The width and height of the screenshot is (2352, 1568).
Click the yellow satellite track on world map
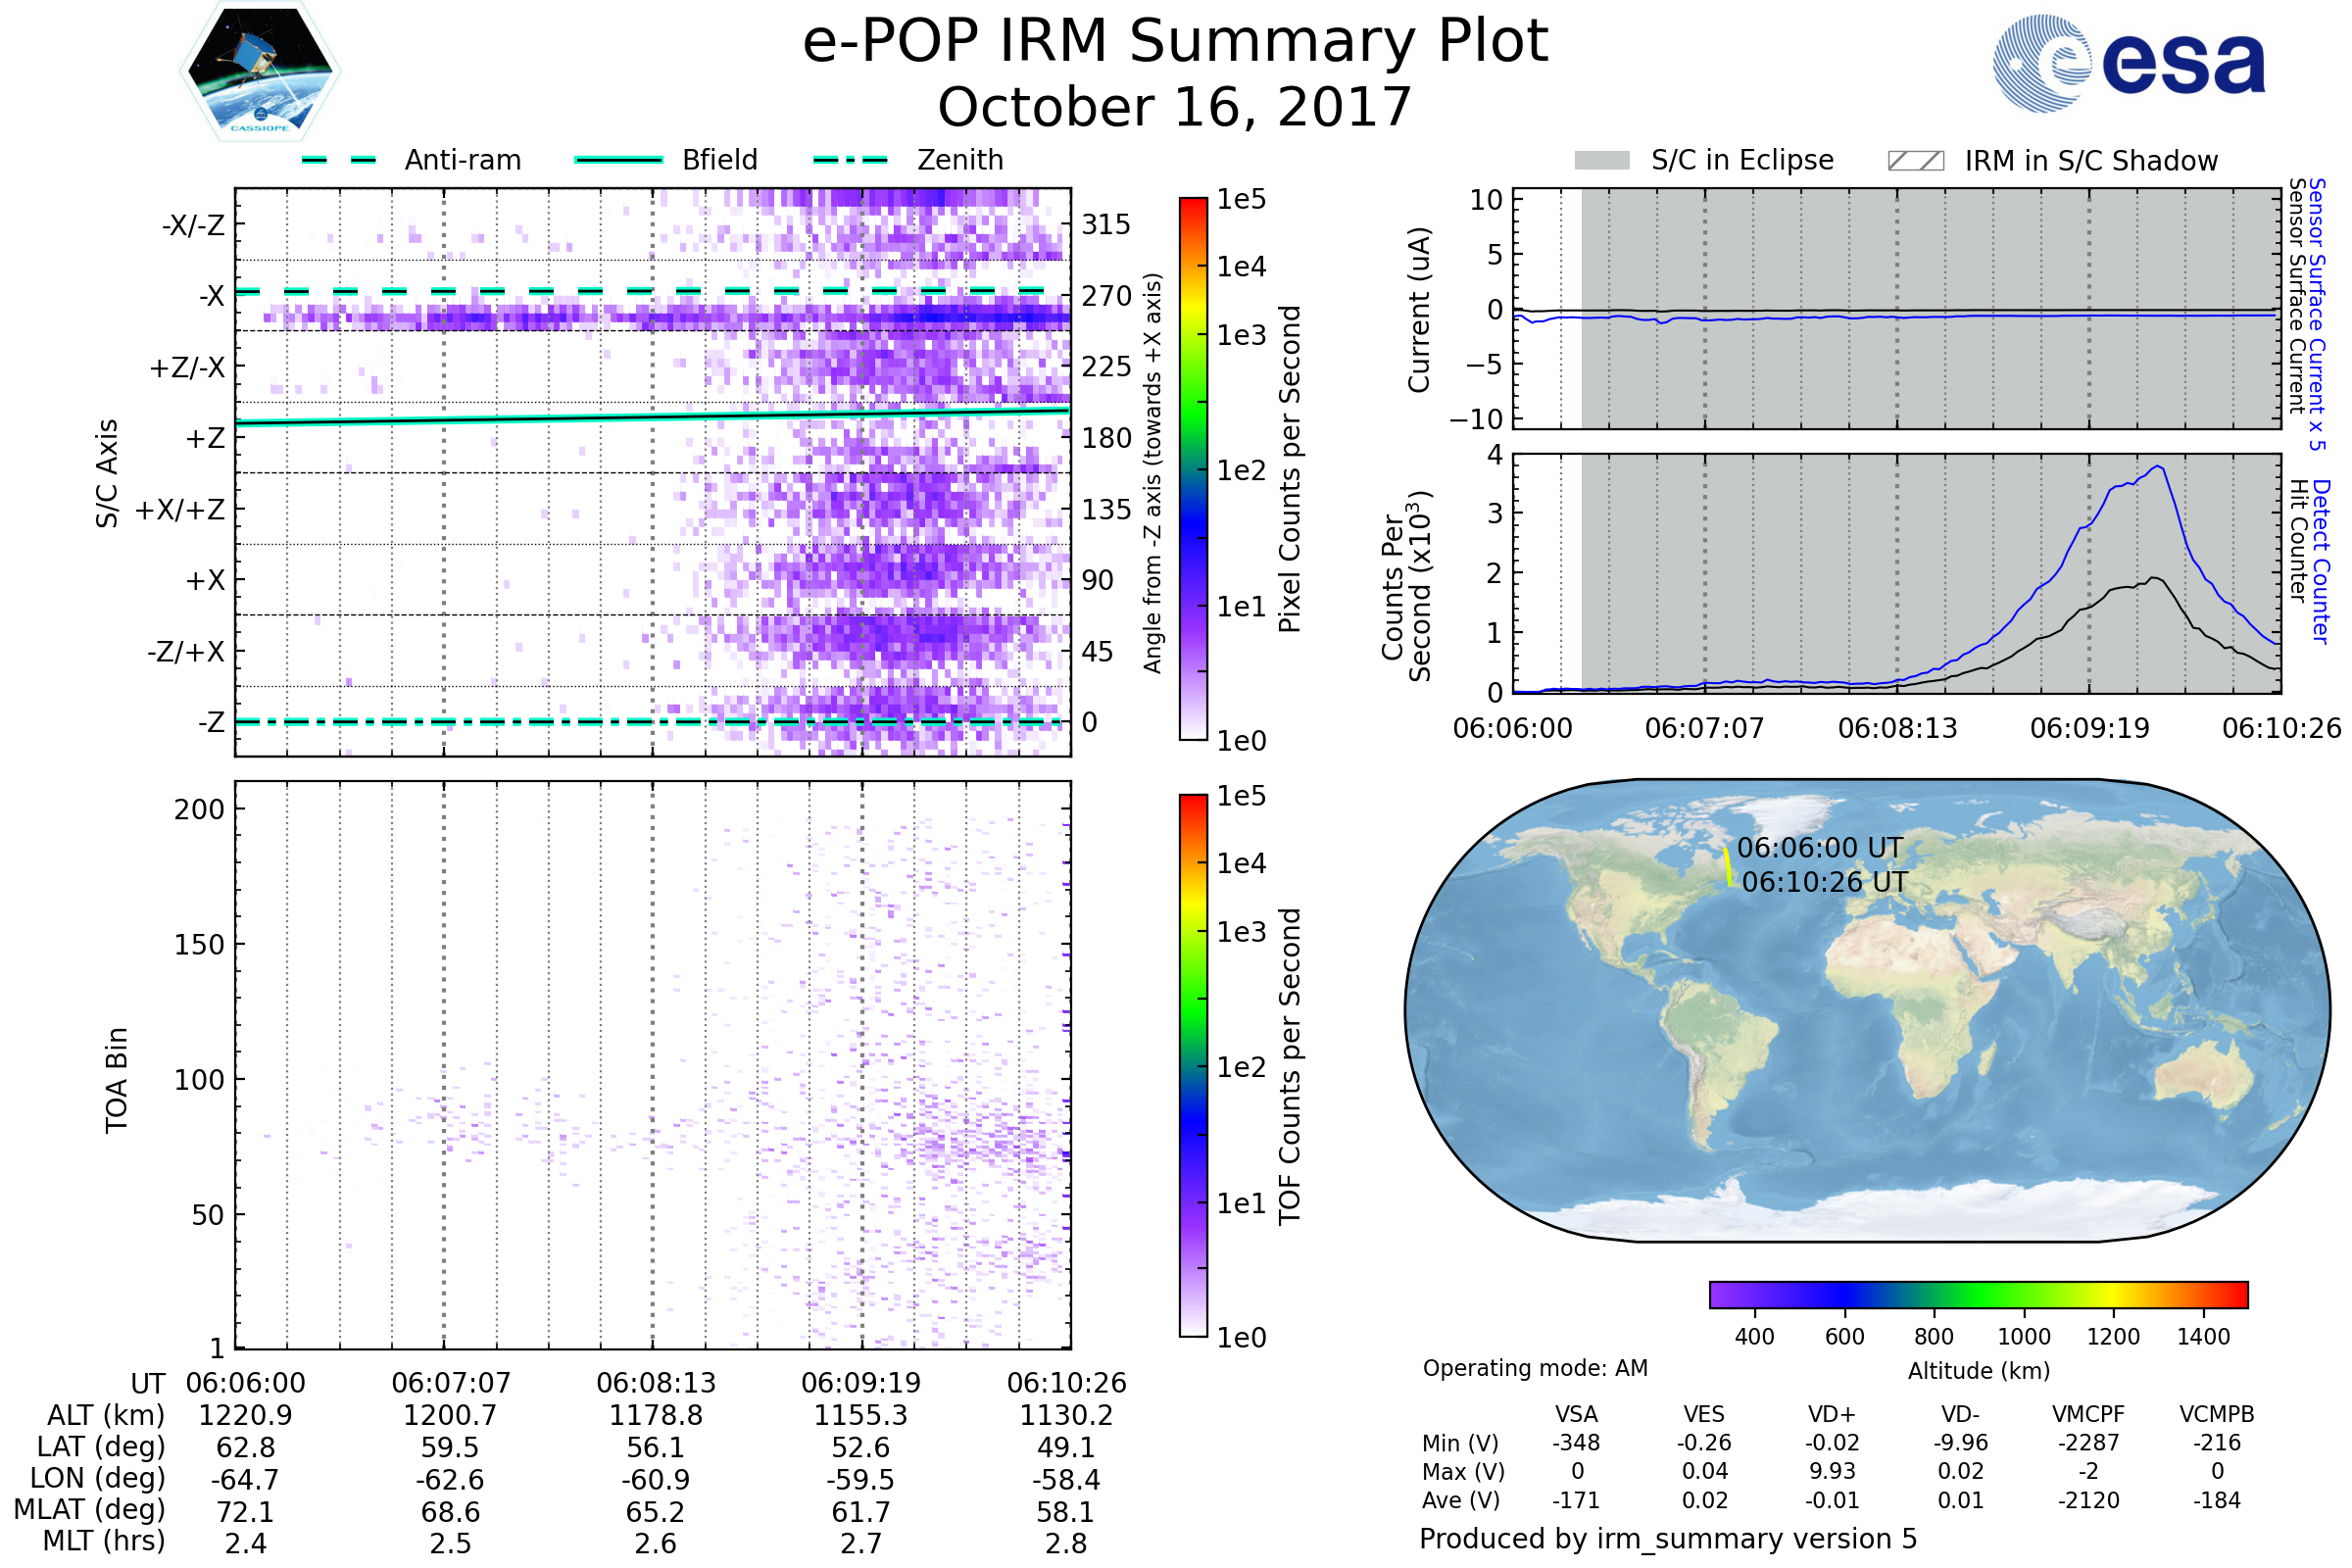click(1728, 866)
